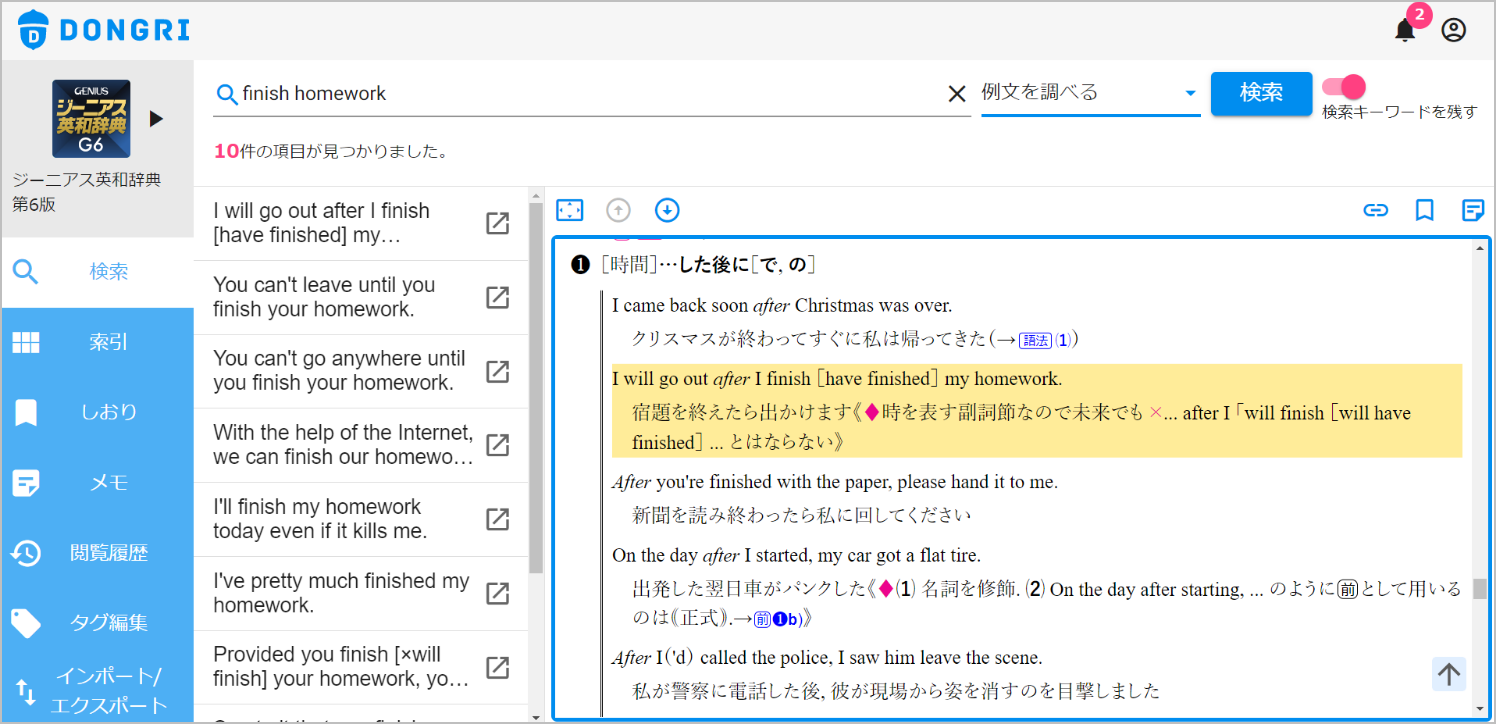Click the add memo note icon
The image size is (1496, 724).
click(1473, 210)
